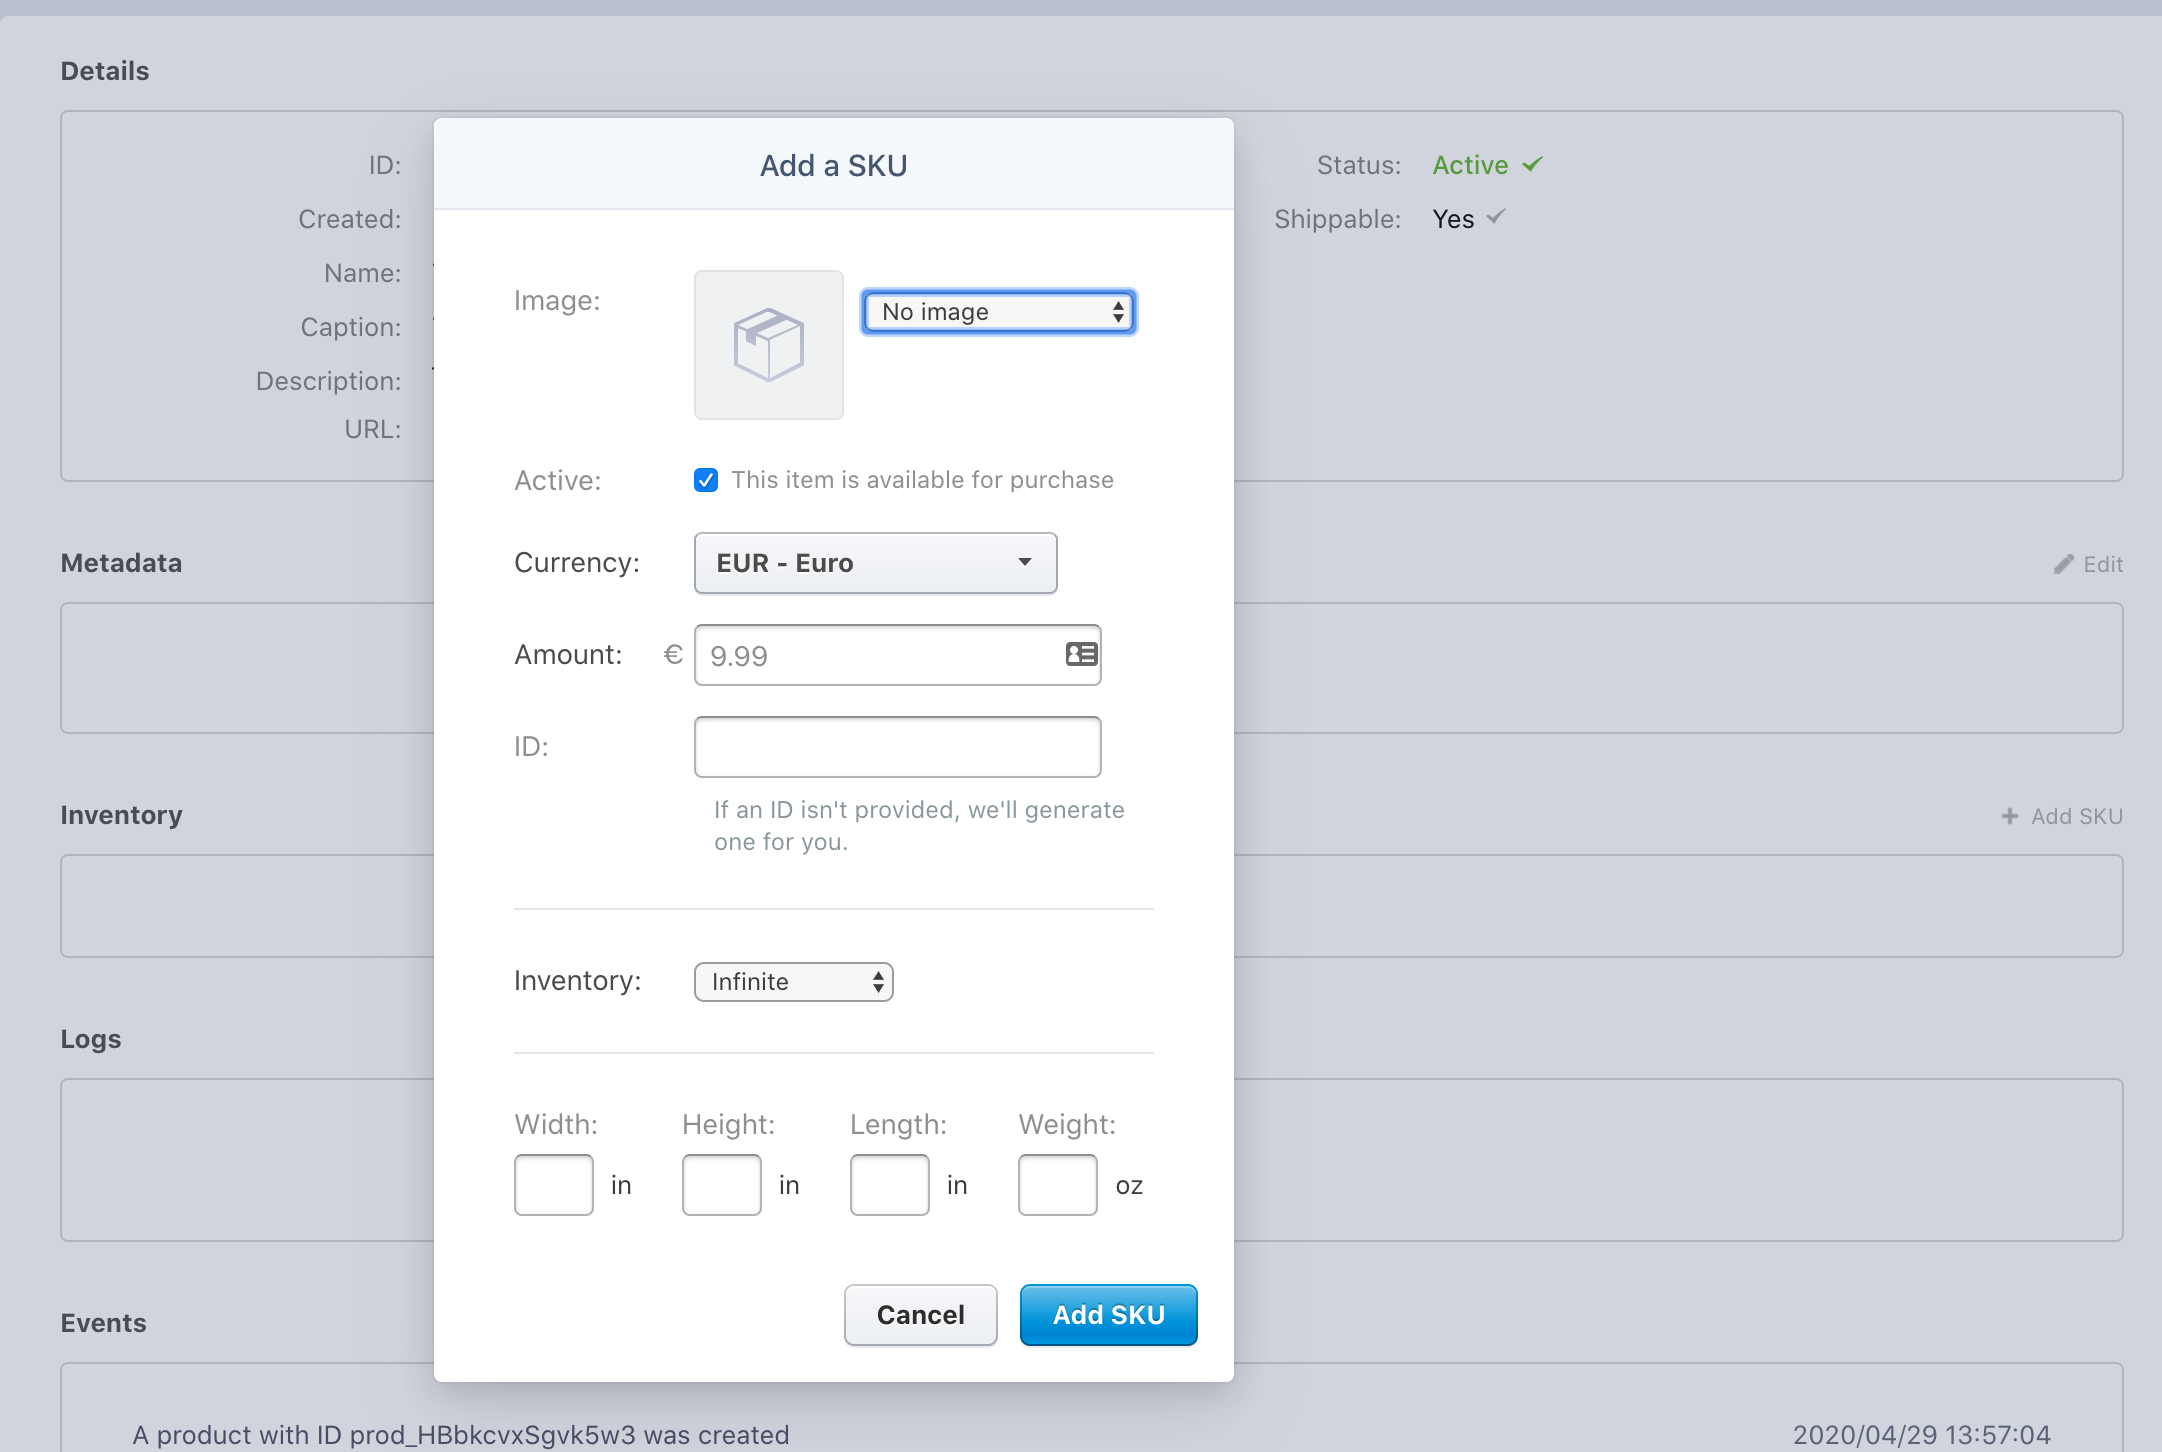Open the 'No image' dropdown
The image size is (2162, 1452).
pyautogui.click(x=997, y=312)
